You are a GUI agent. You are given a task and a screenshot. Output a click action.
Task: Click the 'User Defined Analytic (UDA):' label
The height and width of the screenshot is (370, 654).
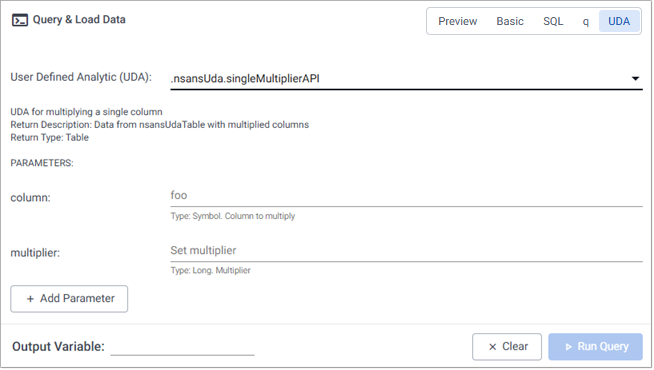(x=81, y=77)
